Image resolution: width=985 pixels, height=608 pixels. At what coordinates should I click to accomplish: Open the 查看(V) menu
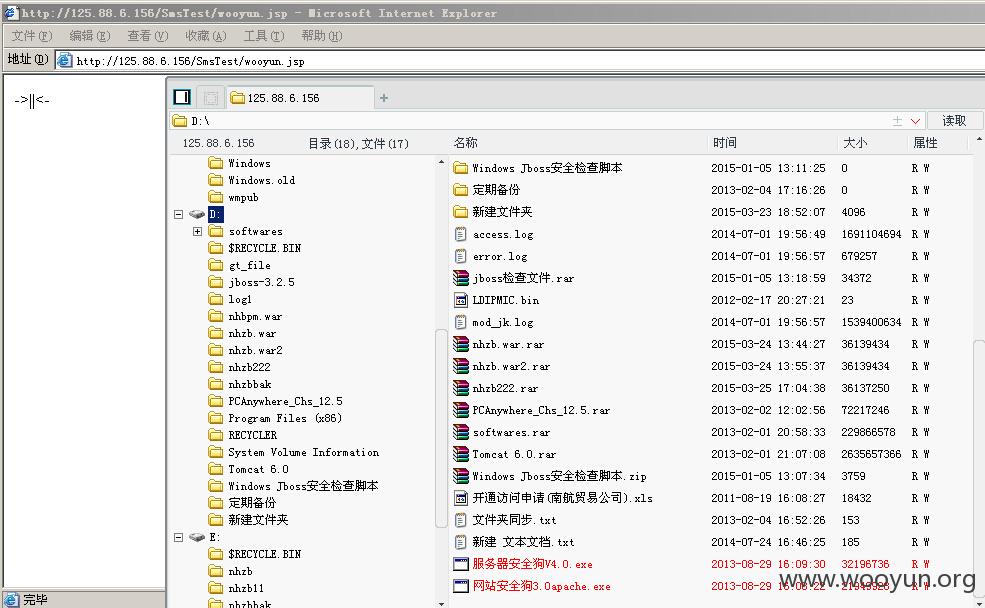point(148,36)
